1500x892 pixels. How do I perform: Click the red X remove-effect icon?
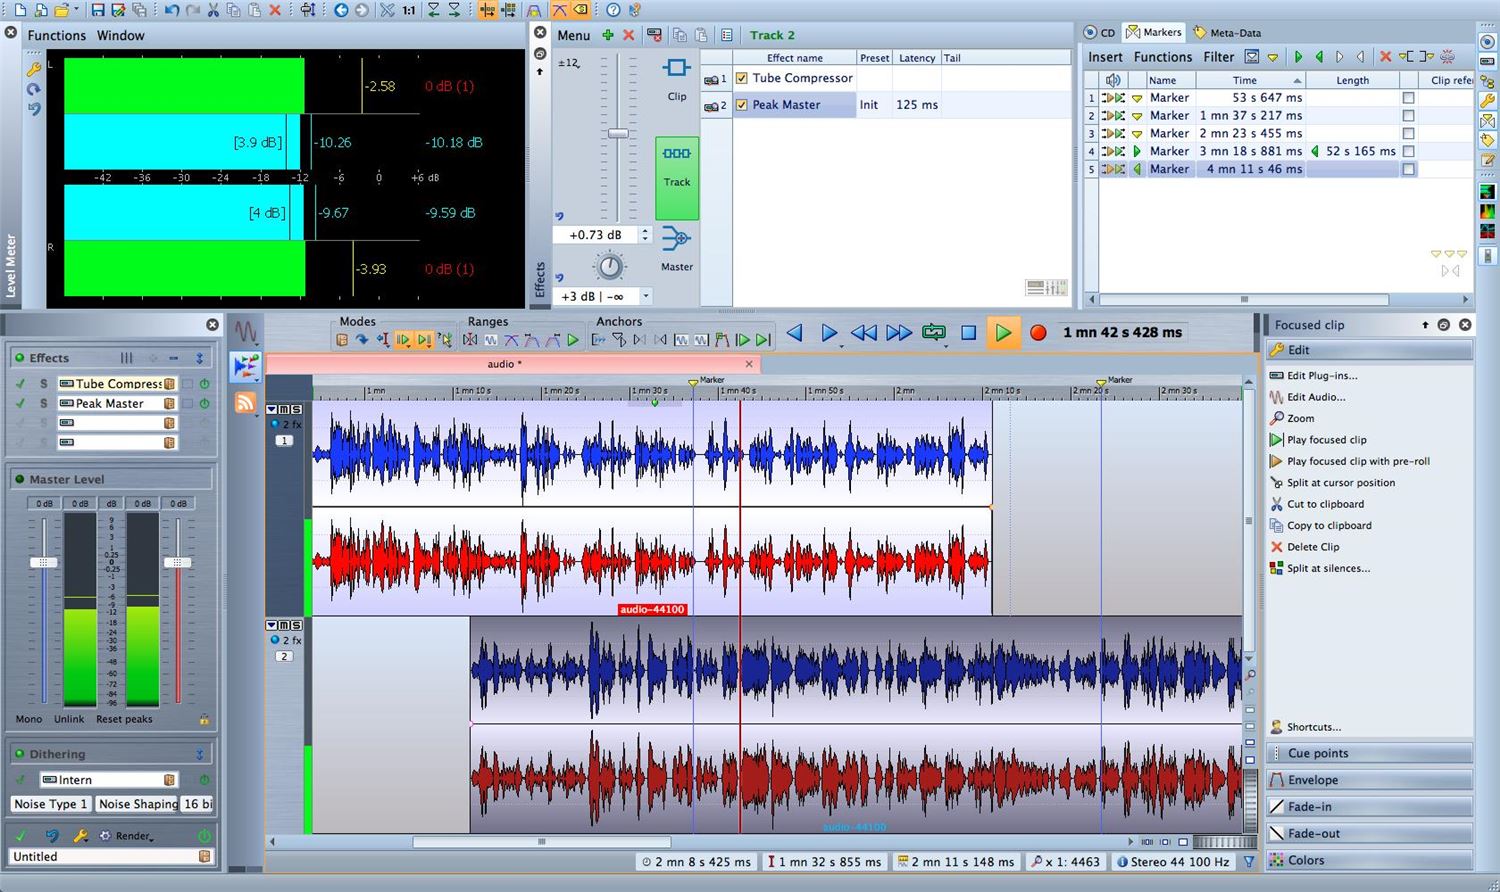[629, 35]
